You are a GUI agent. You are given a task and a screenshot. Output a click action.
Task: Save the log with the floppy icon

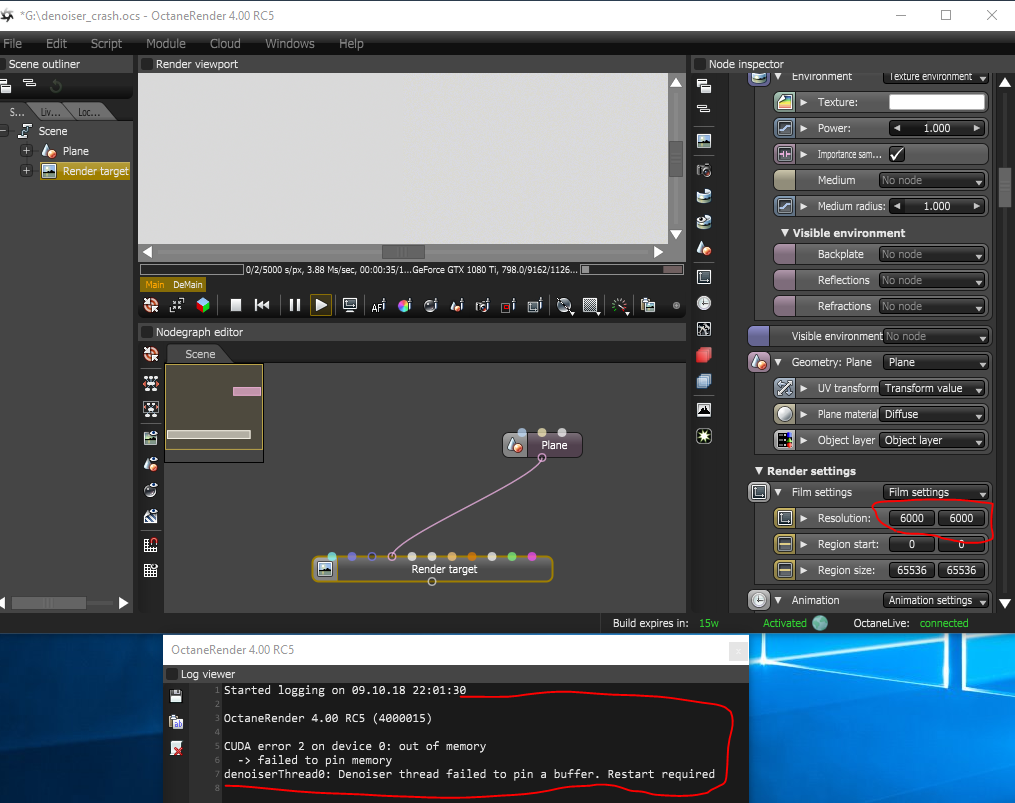[176, 696]
